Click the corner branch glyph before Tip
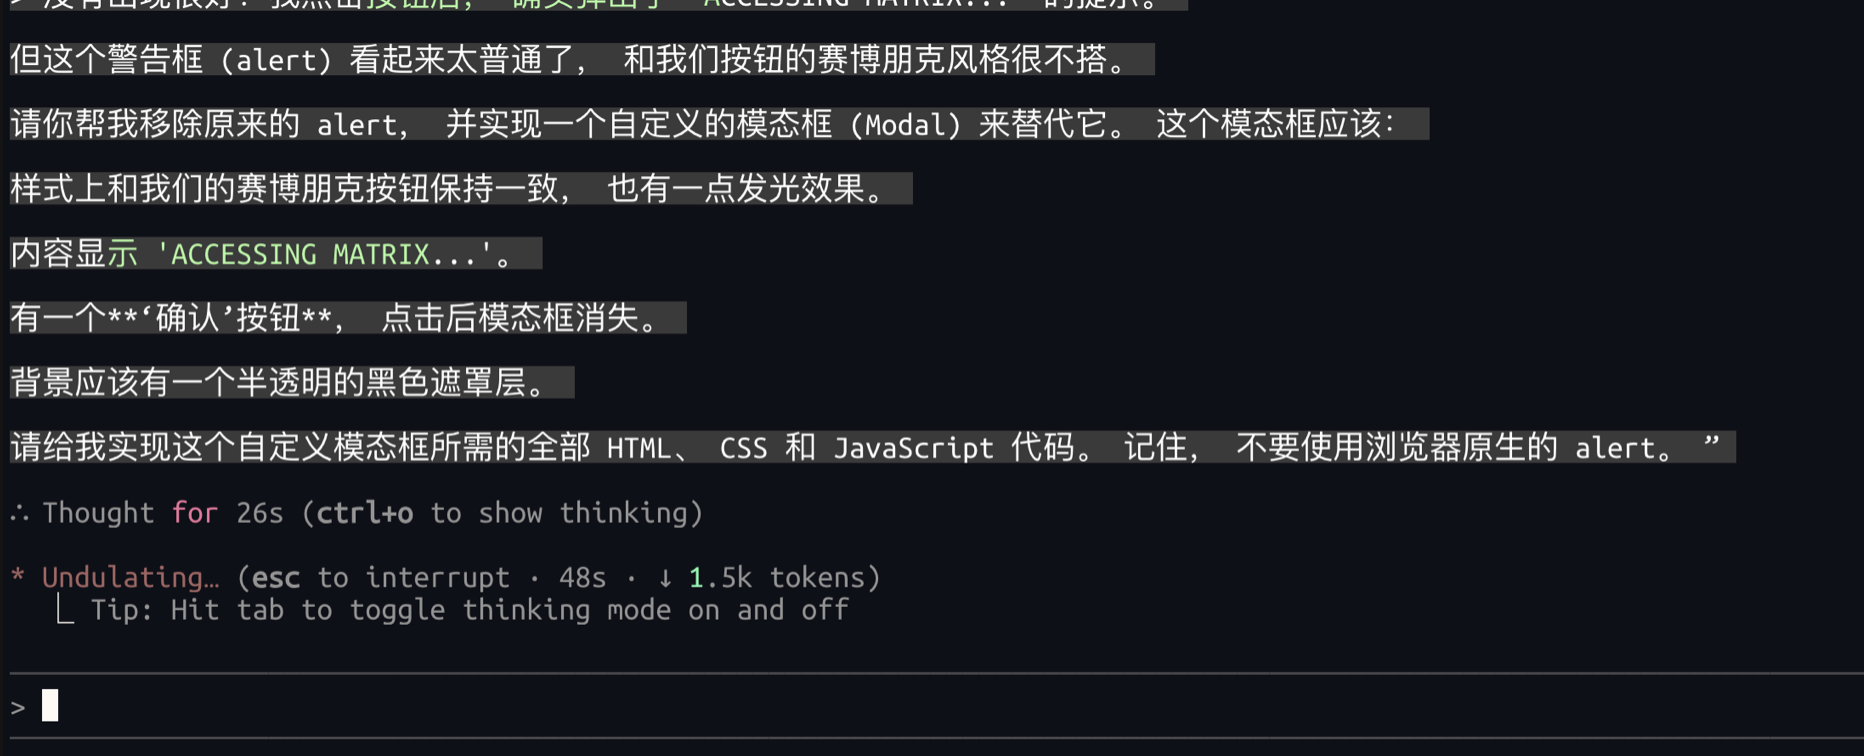 point(64,610)
